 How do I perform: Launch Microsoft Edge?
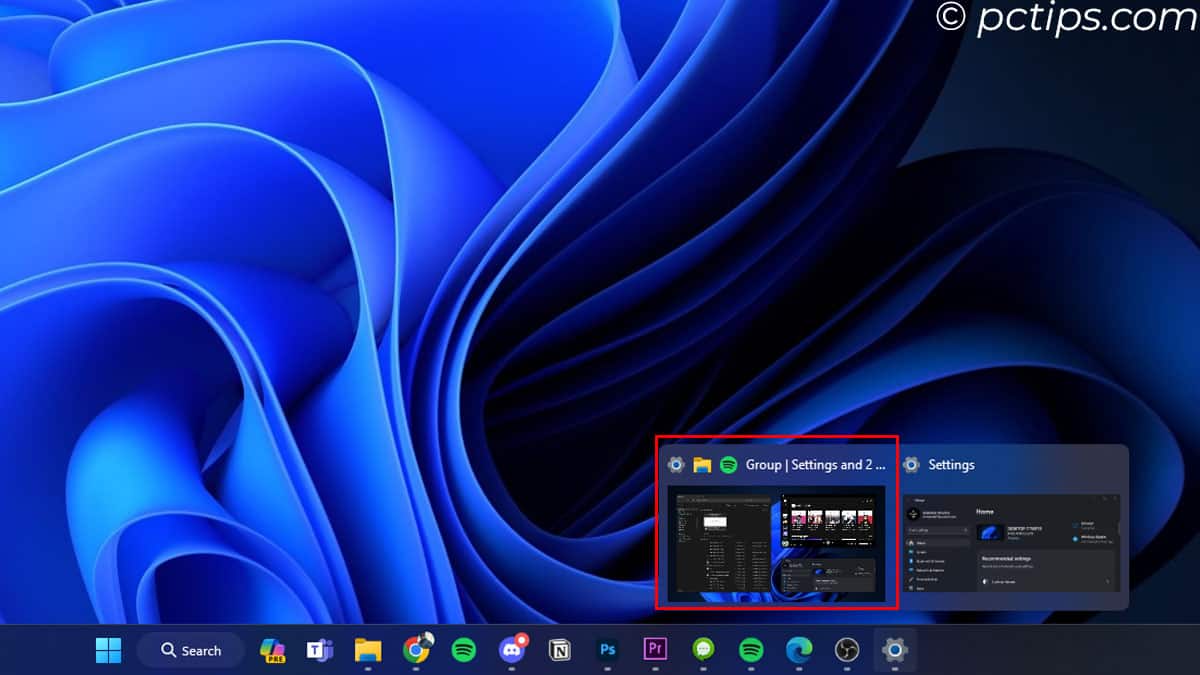798,650
